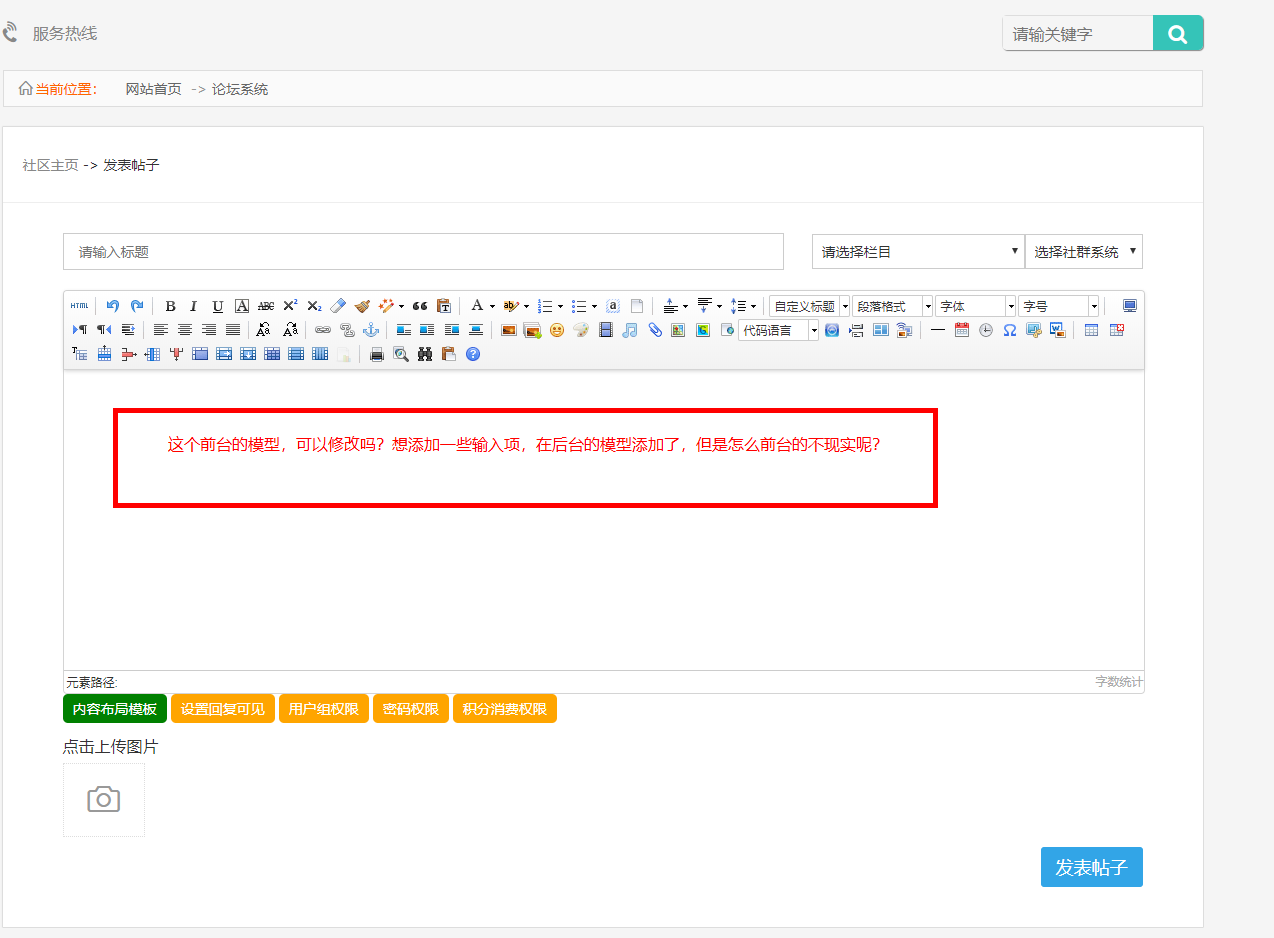Open the 请选择栏目 dropdown
This screenshot has width=1274, height=938.
click(918, 252)
